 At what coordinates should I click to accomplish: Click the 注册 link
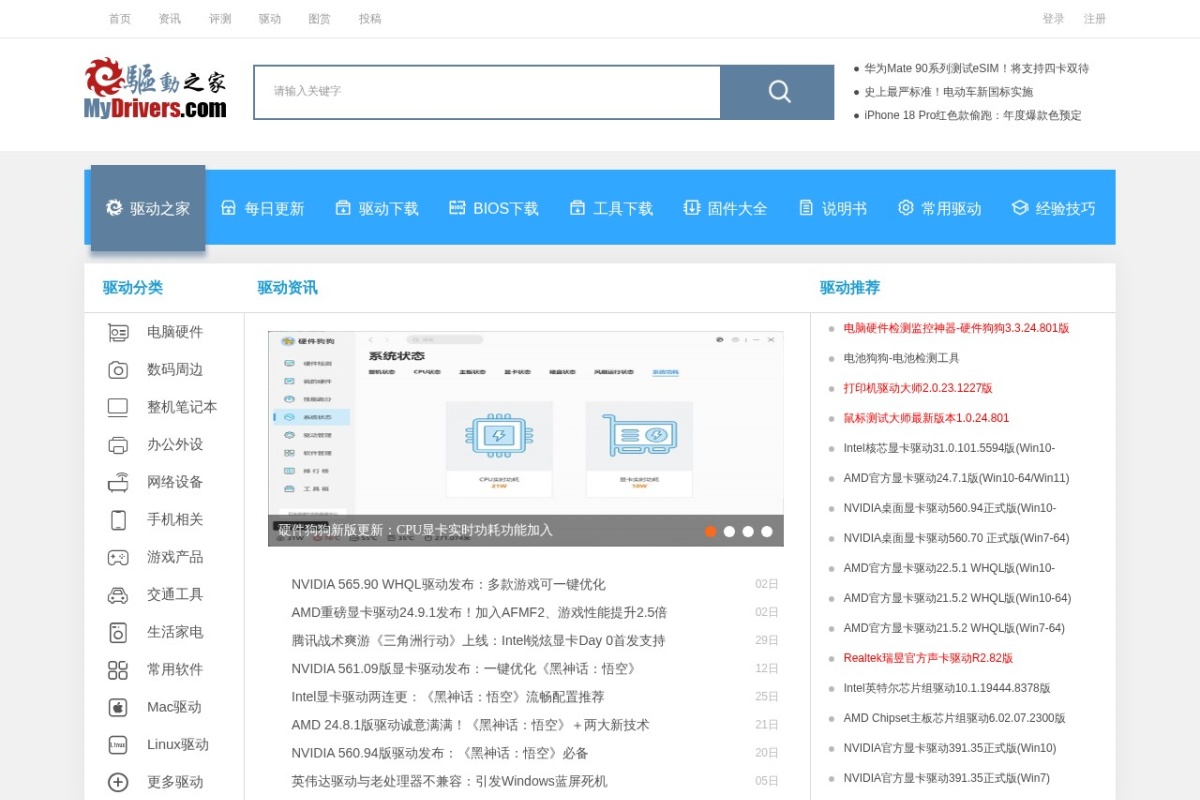pos(1095,19)
